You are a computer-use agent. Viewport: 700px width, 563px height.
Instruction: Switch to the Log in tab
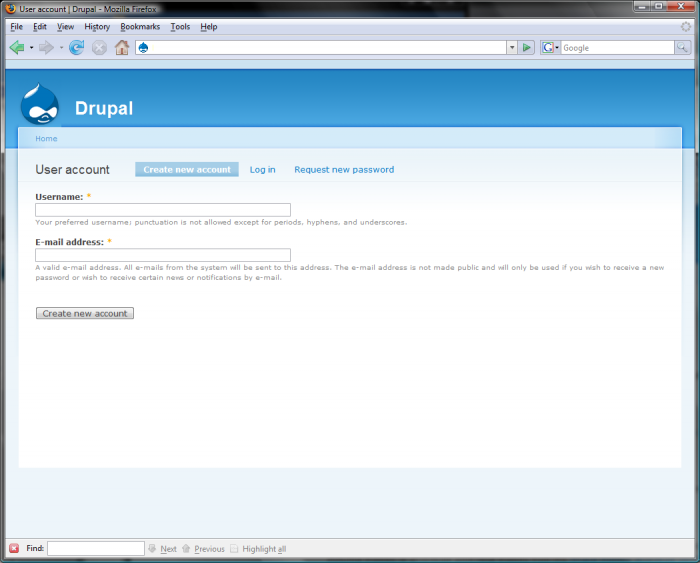pyautogui.click(x=262, y=170)
